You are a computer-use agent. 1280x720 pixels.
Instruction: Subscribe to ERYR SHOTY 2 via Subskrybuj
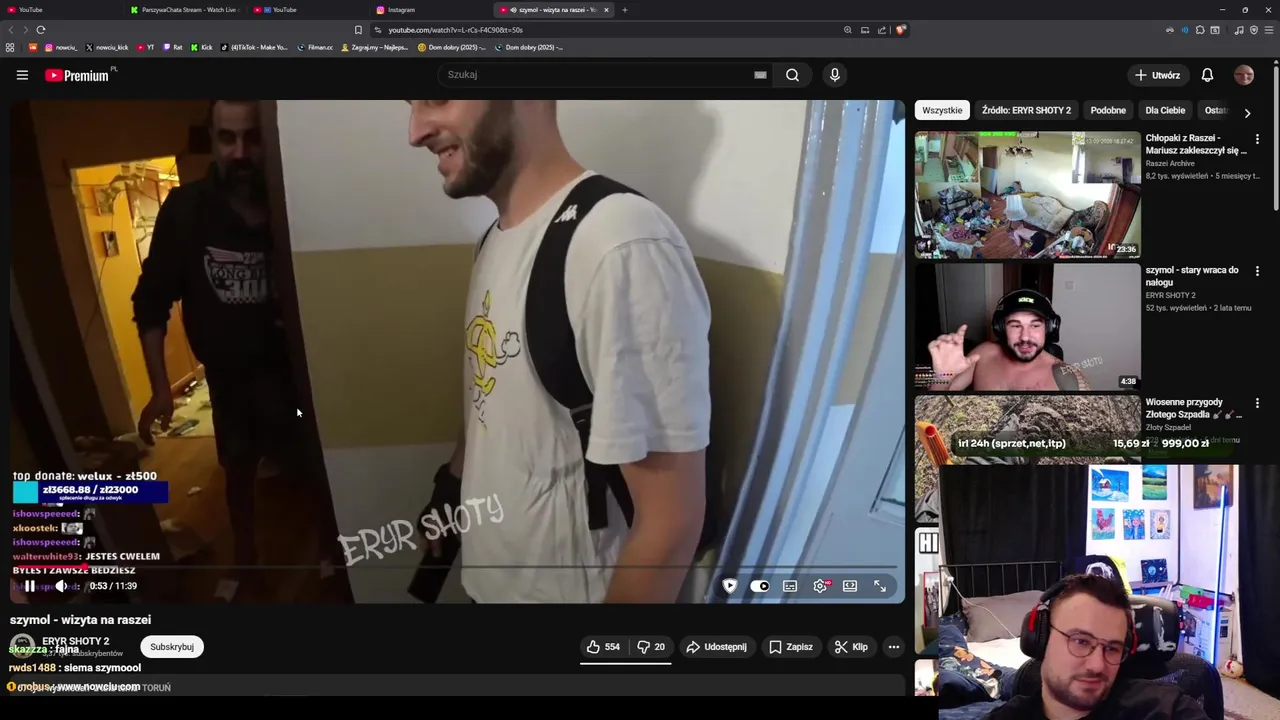[x=172, y=647]
